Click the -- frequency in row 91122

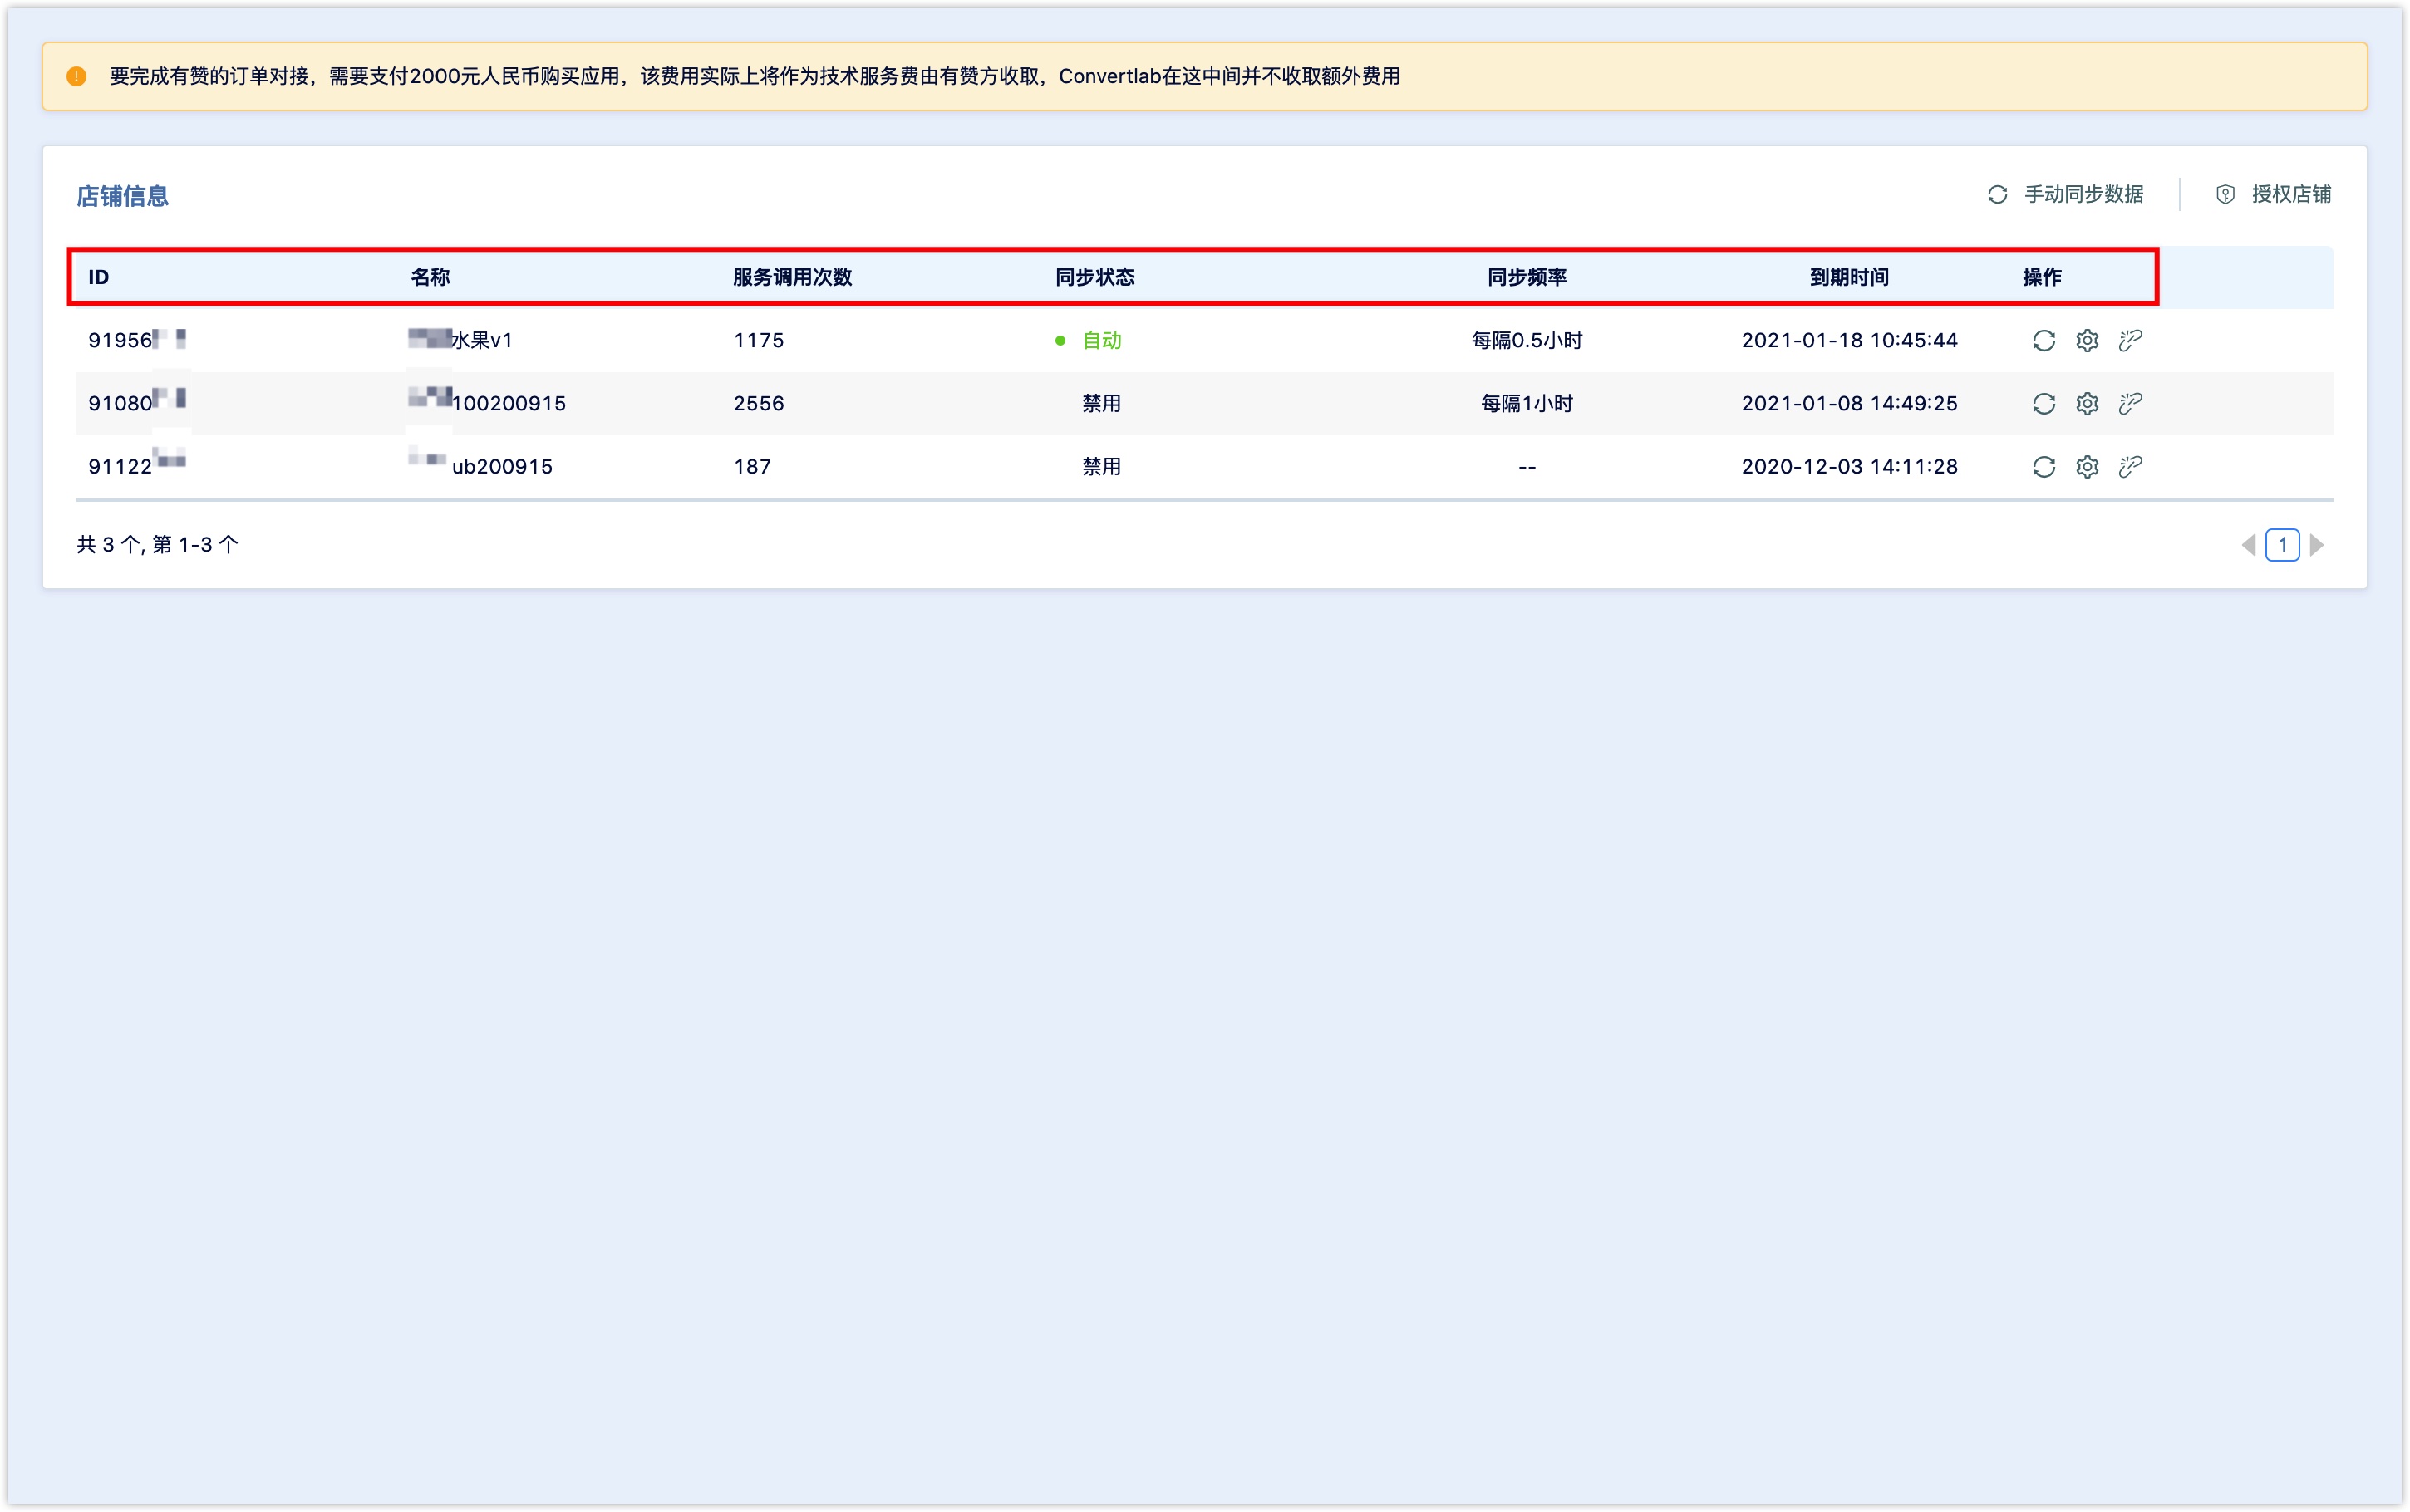click(1527, 466)
